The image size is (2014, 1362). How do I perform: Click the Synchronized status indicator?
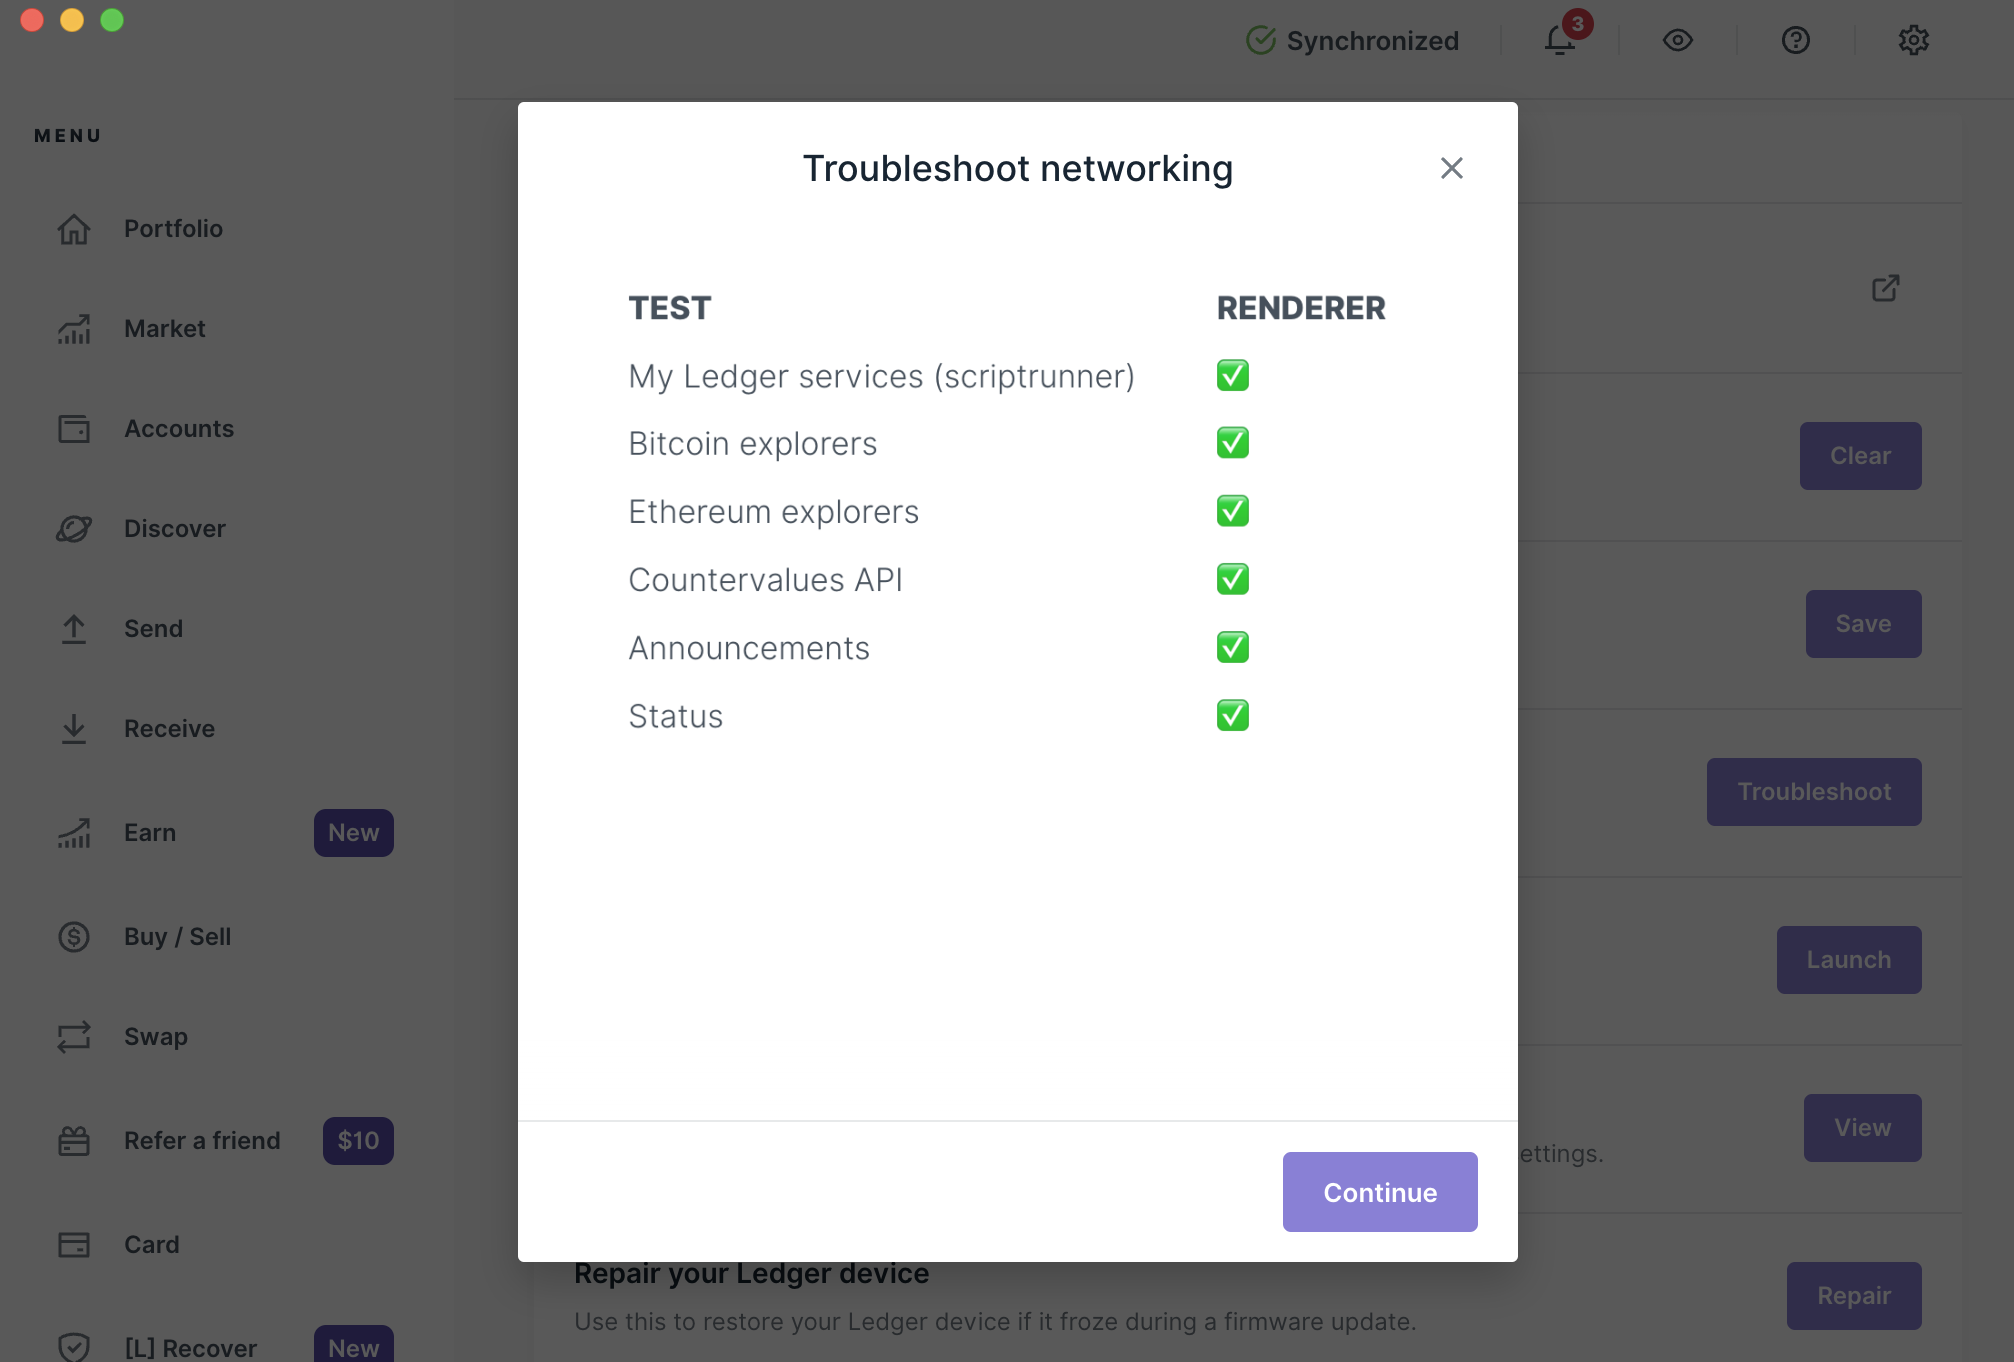pyautogui.click(x=1353, y=41)
